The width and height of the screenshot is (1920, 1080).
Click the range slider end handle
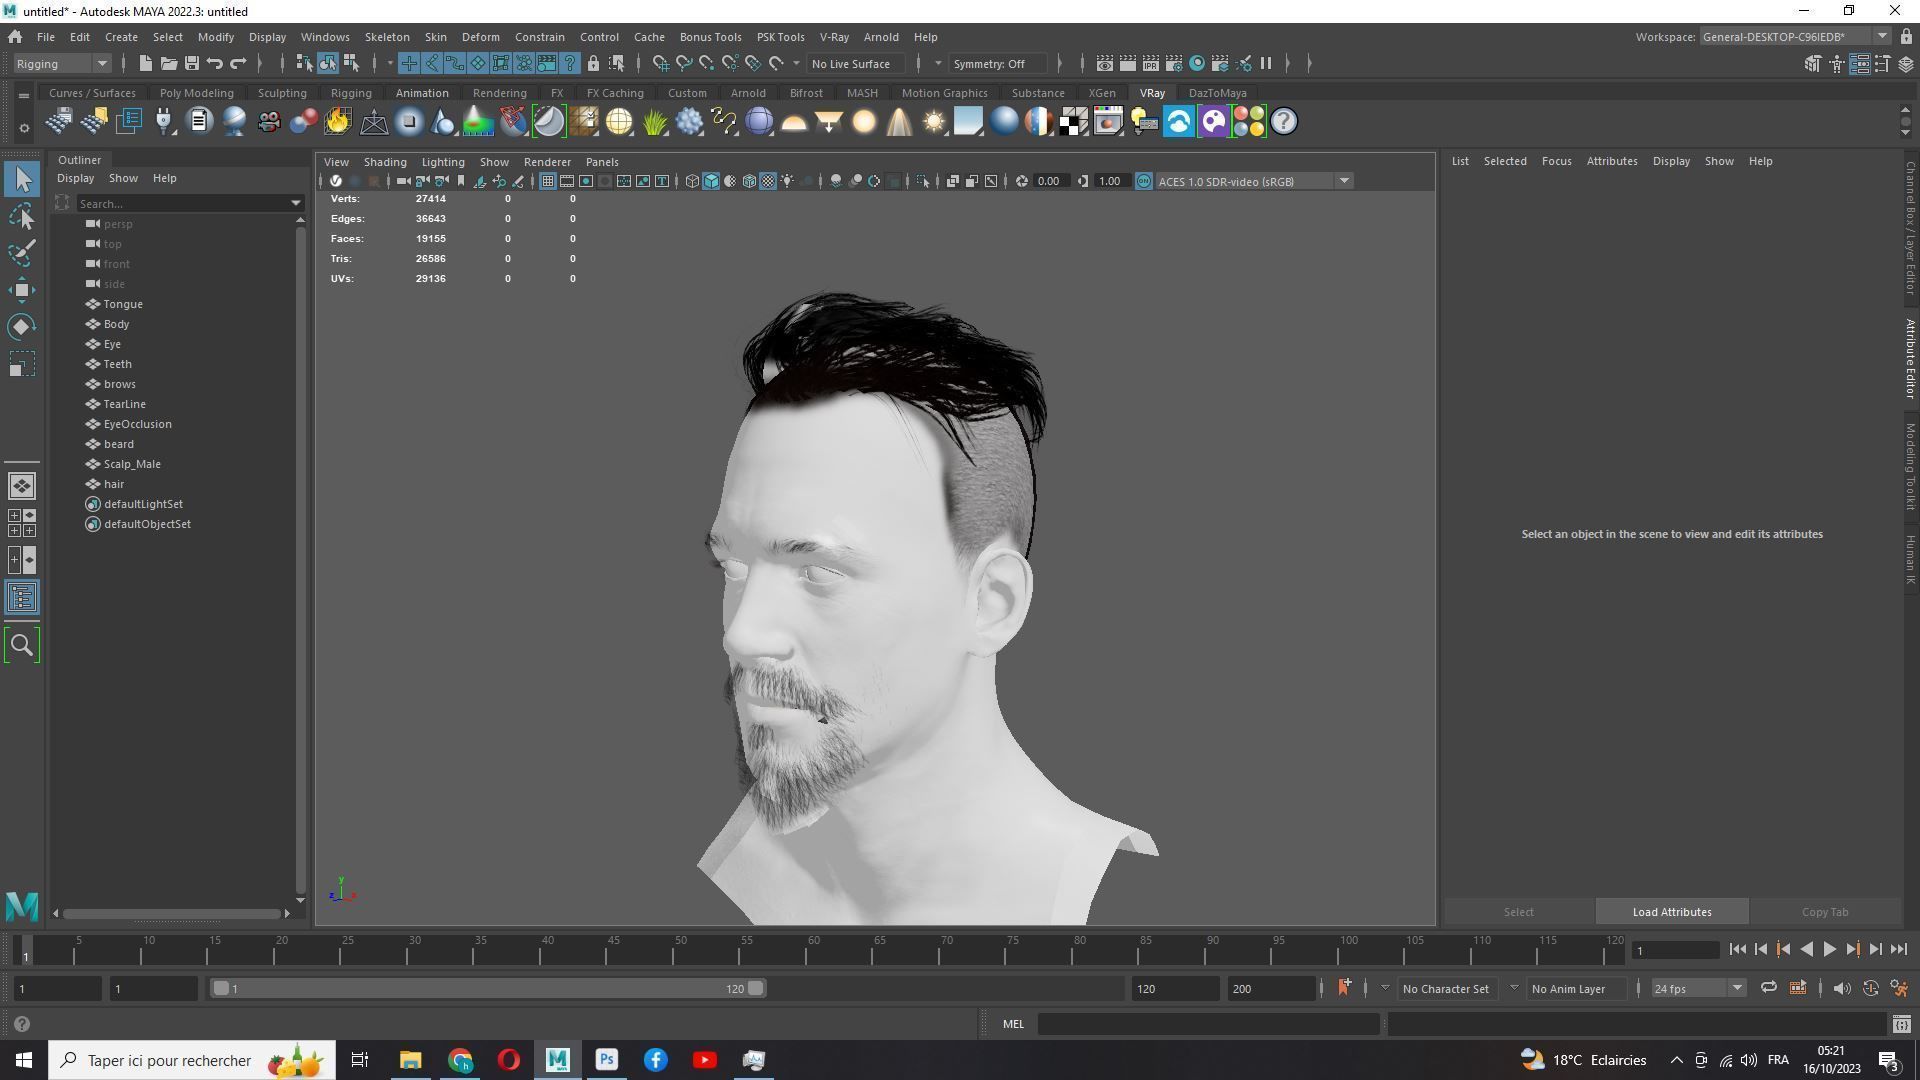(x=756, y=988)
